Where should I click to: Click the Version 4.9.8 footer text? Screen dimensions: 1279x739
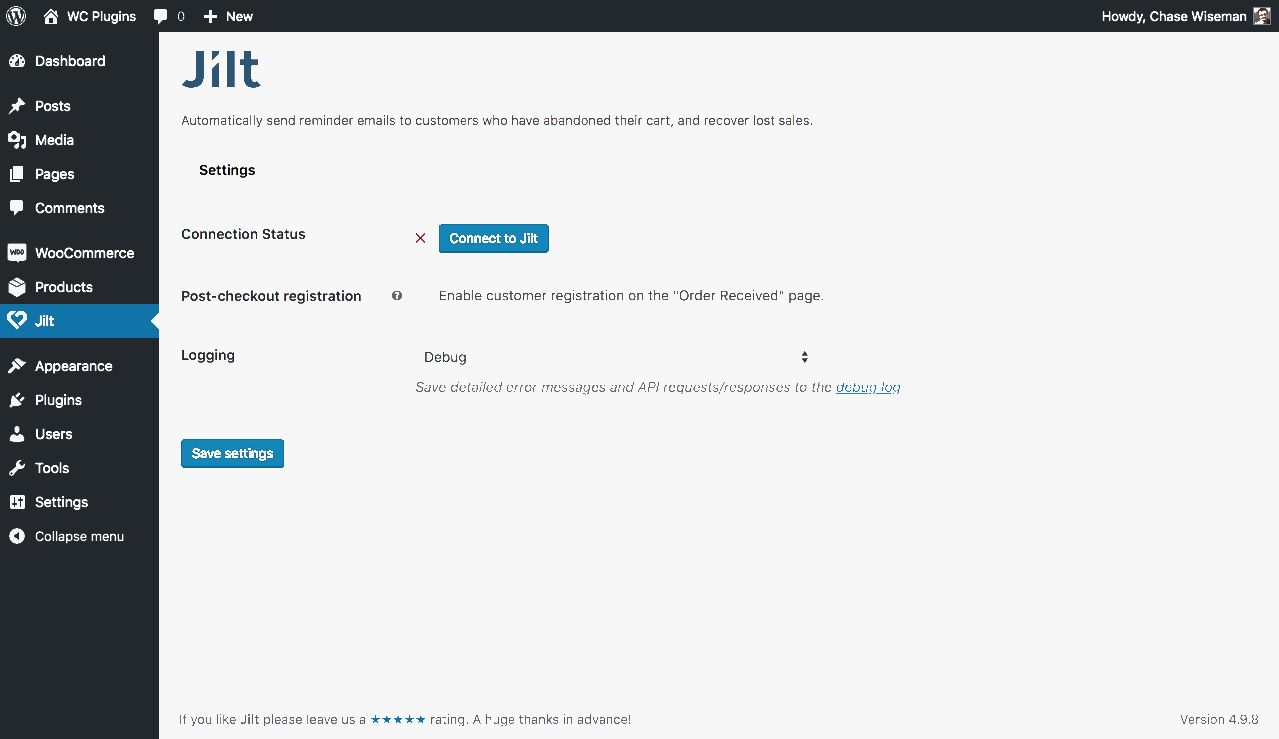click(1219, 719)
